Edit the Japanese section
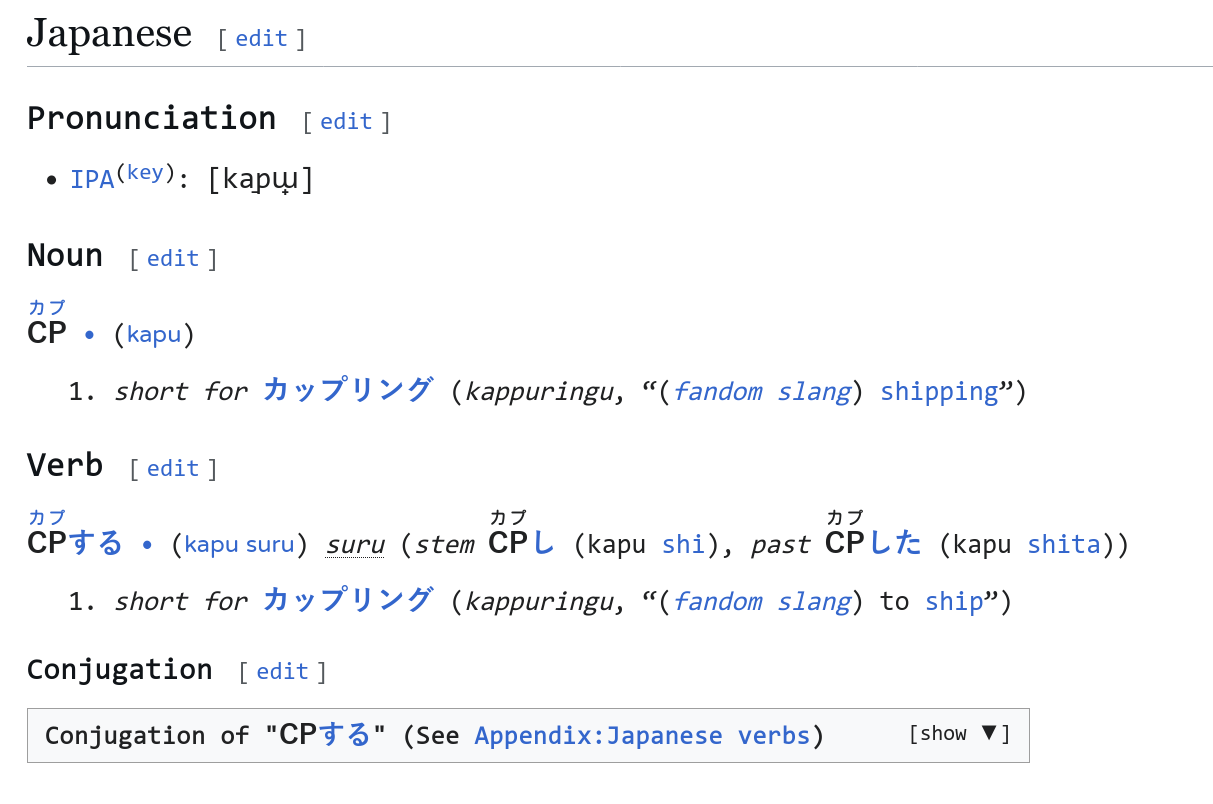The width and height of the screenshot is (1213, 804). 261,39
